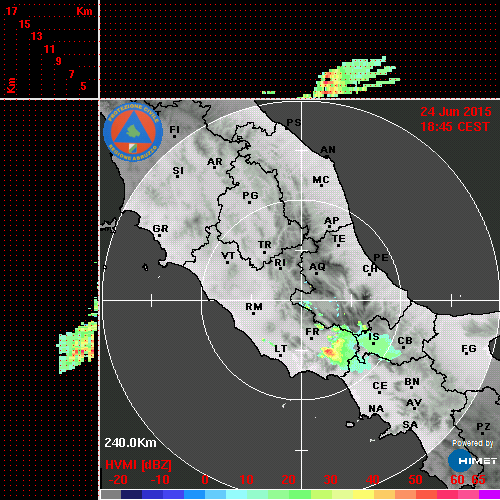Click the 240.0Km range label
Image resolution: width=500 pixels, height=500 pixels.
click(x=130, y=443)
